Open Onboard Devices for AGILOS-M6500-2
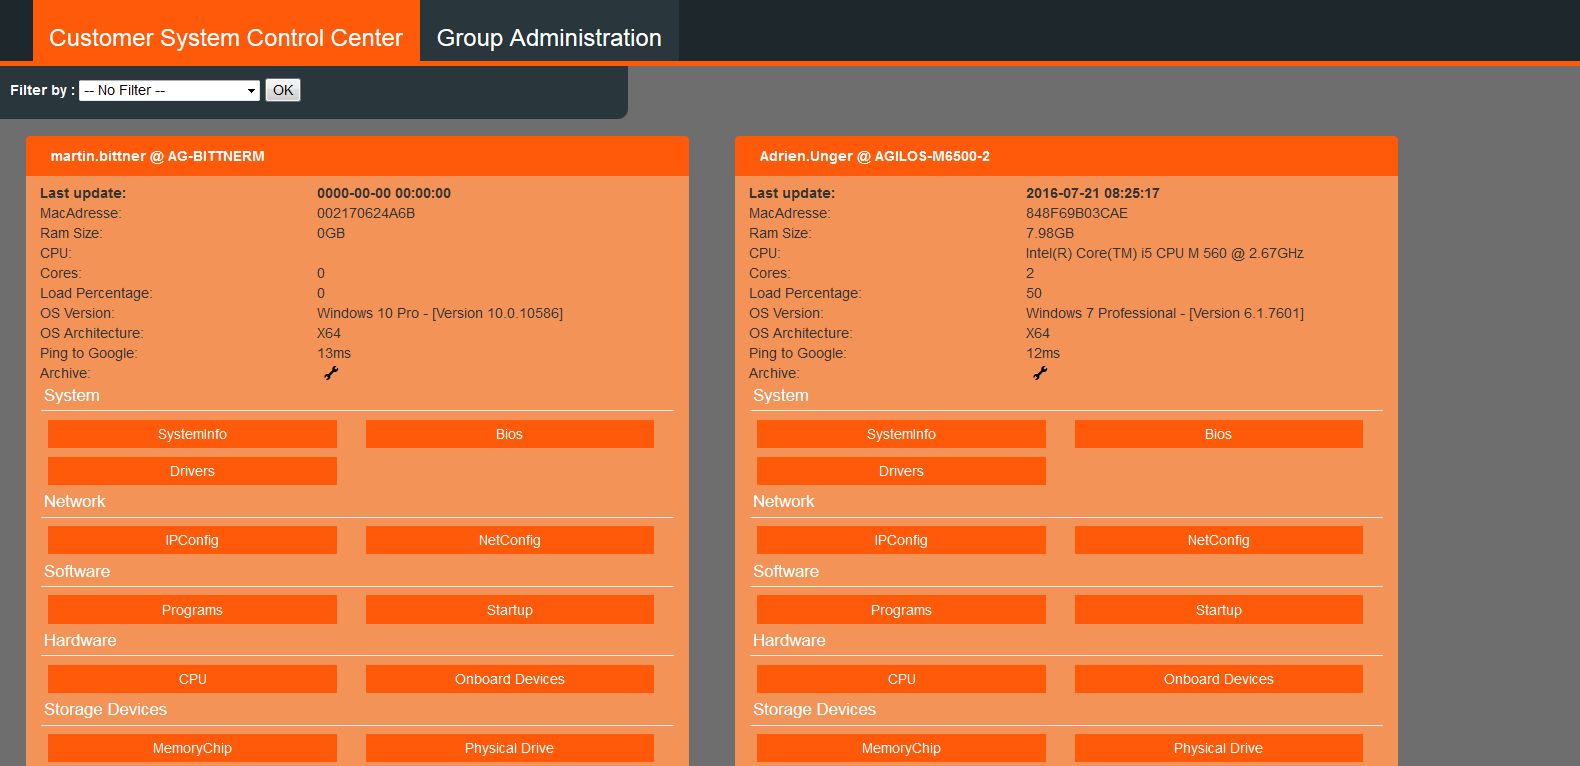 pos(1219,679)
